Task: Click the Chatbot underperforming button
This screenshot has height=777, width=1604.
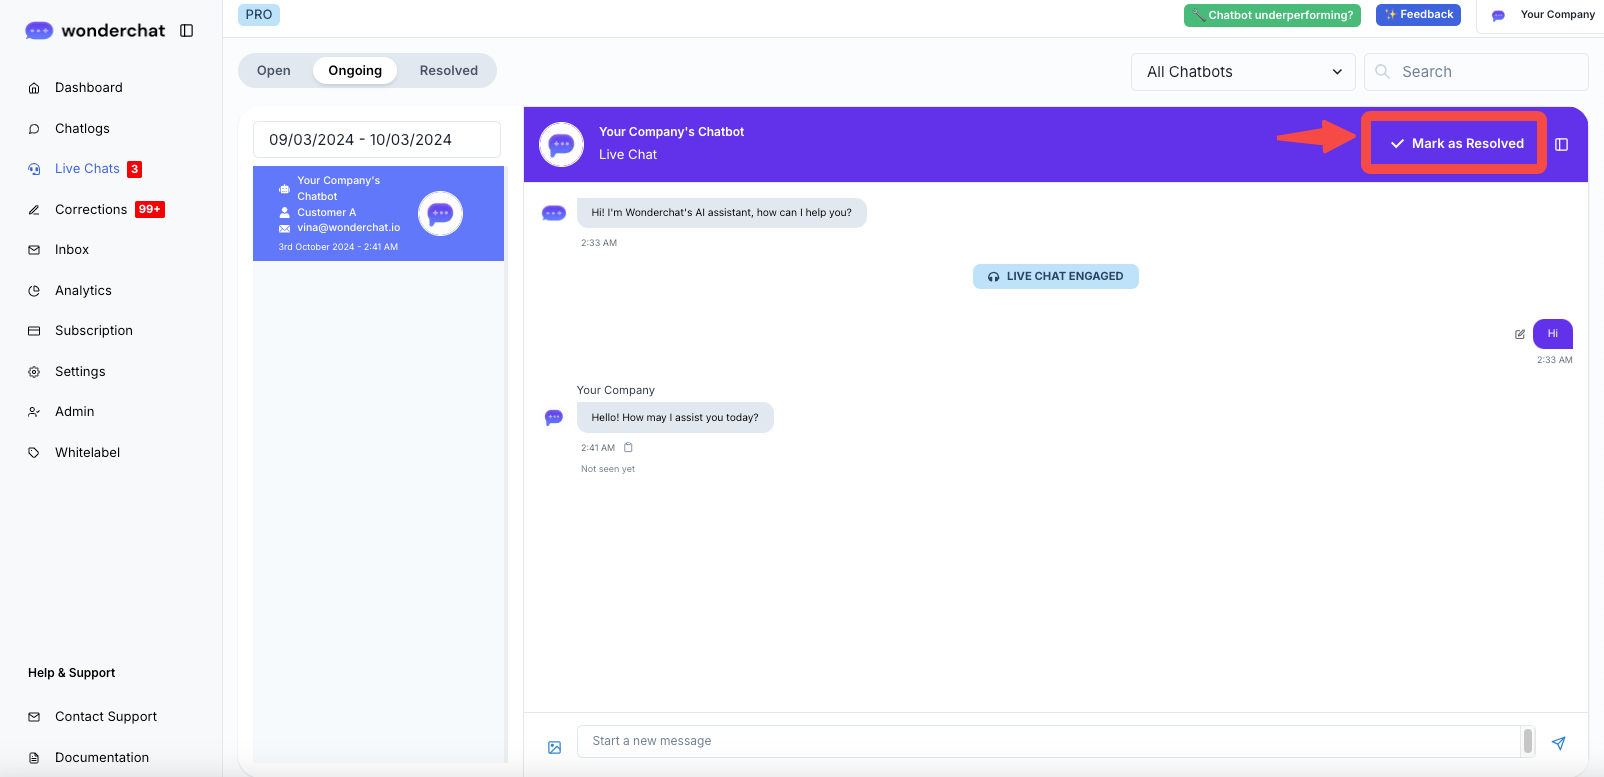Action: (1272, 15)
